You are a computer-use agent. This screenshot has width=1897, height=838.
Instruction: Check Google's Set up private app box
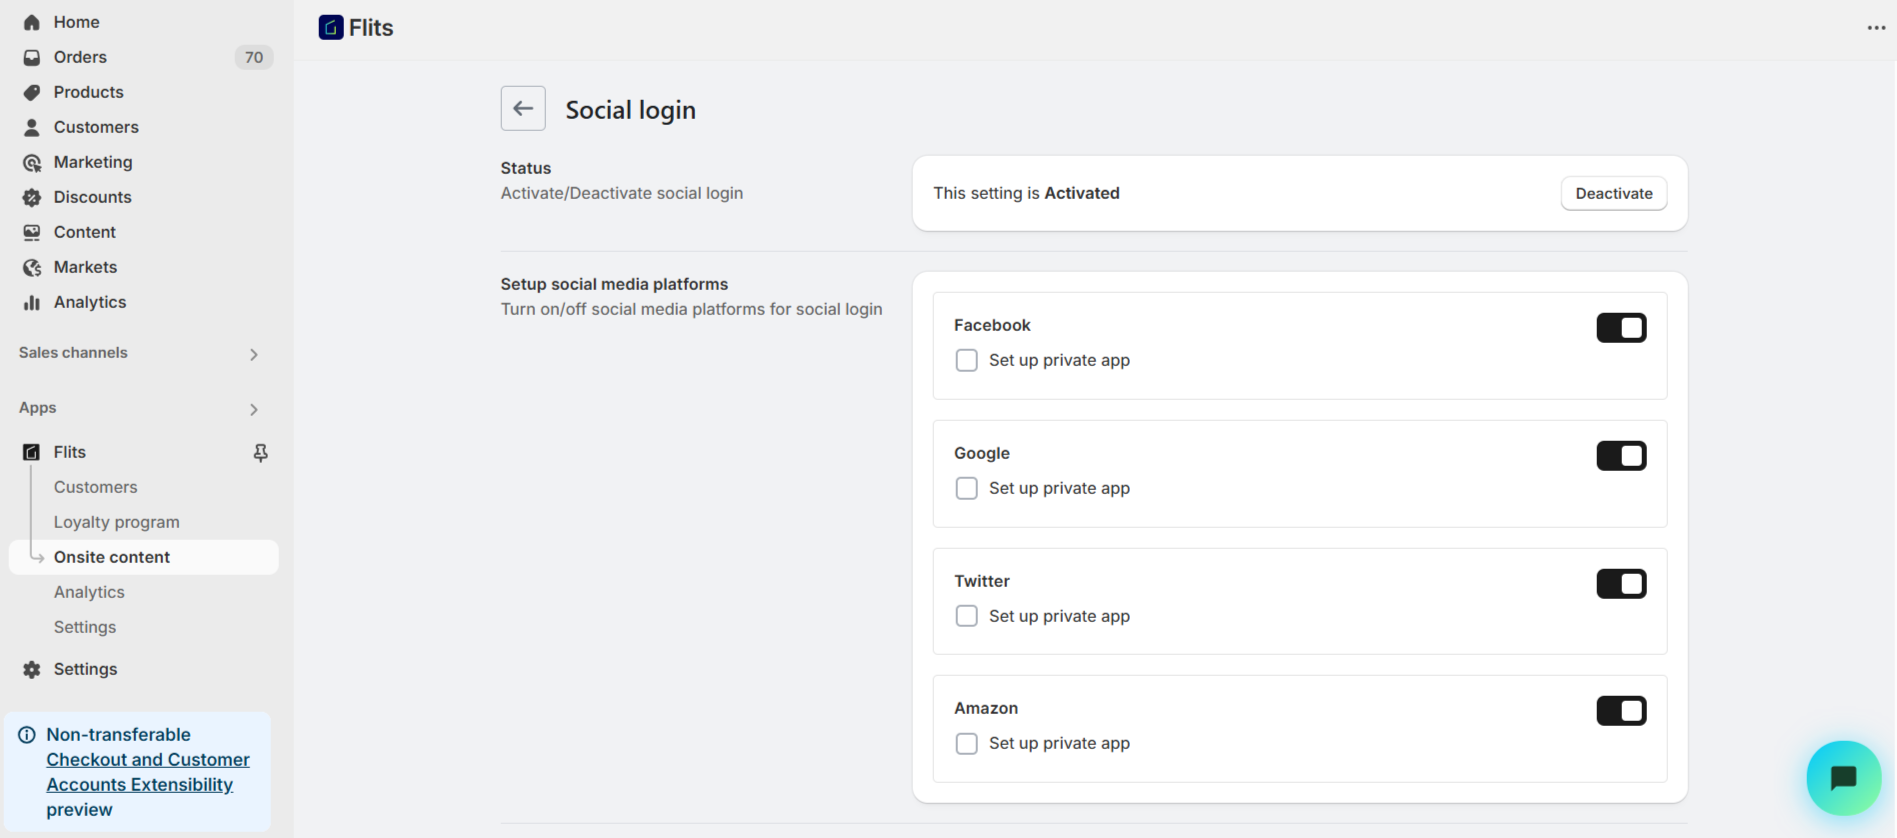pyautogui.click(x=966, y=488)
